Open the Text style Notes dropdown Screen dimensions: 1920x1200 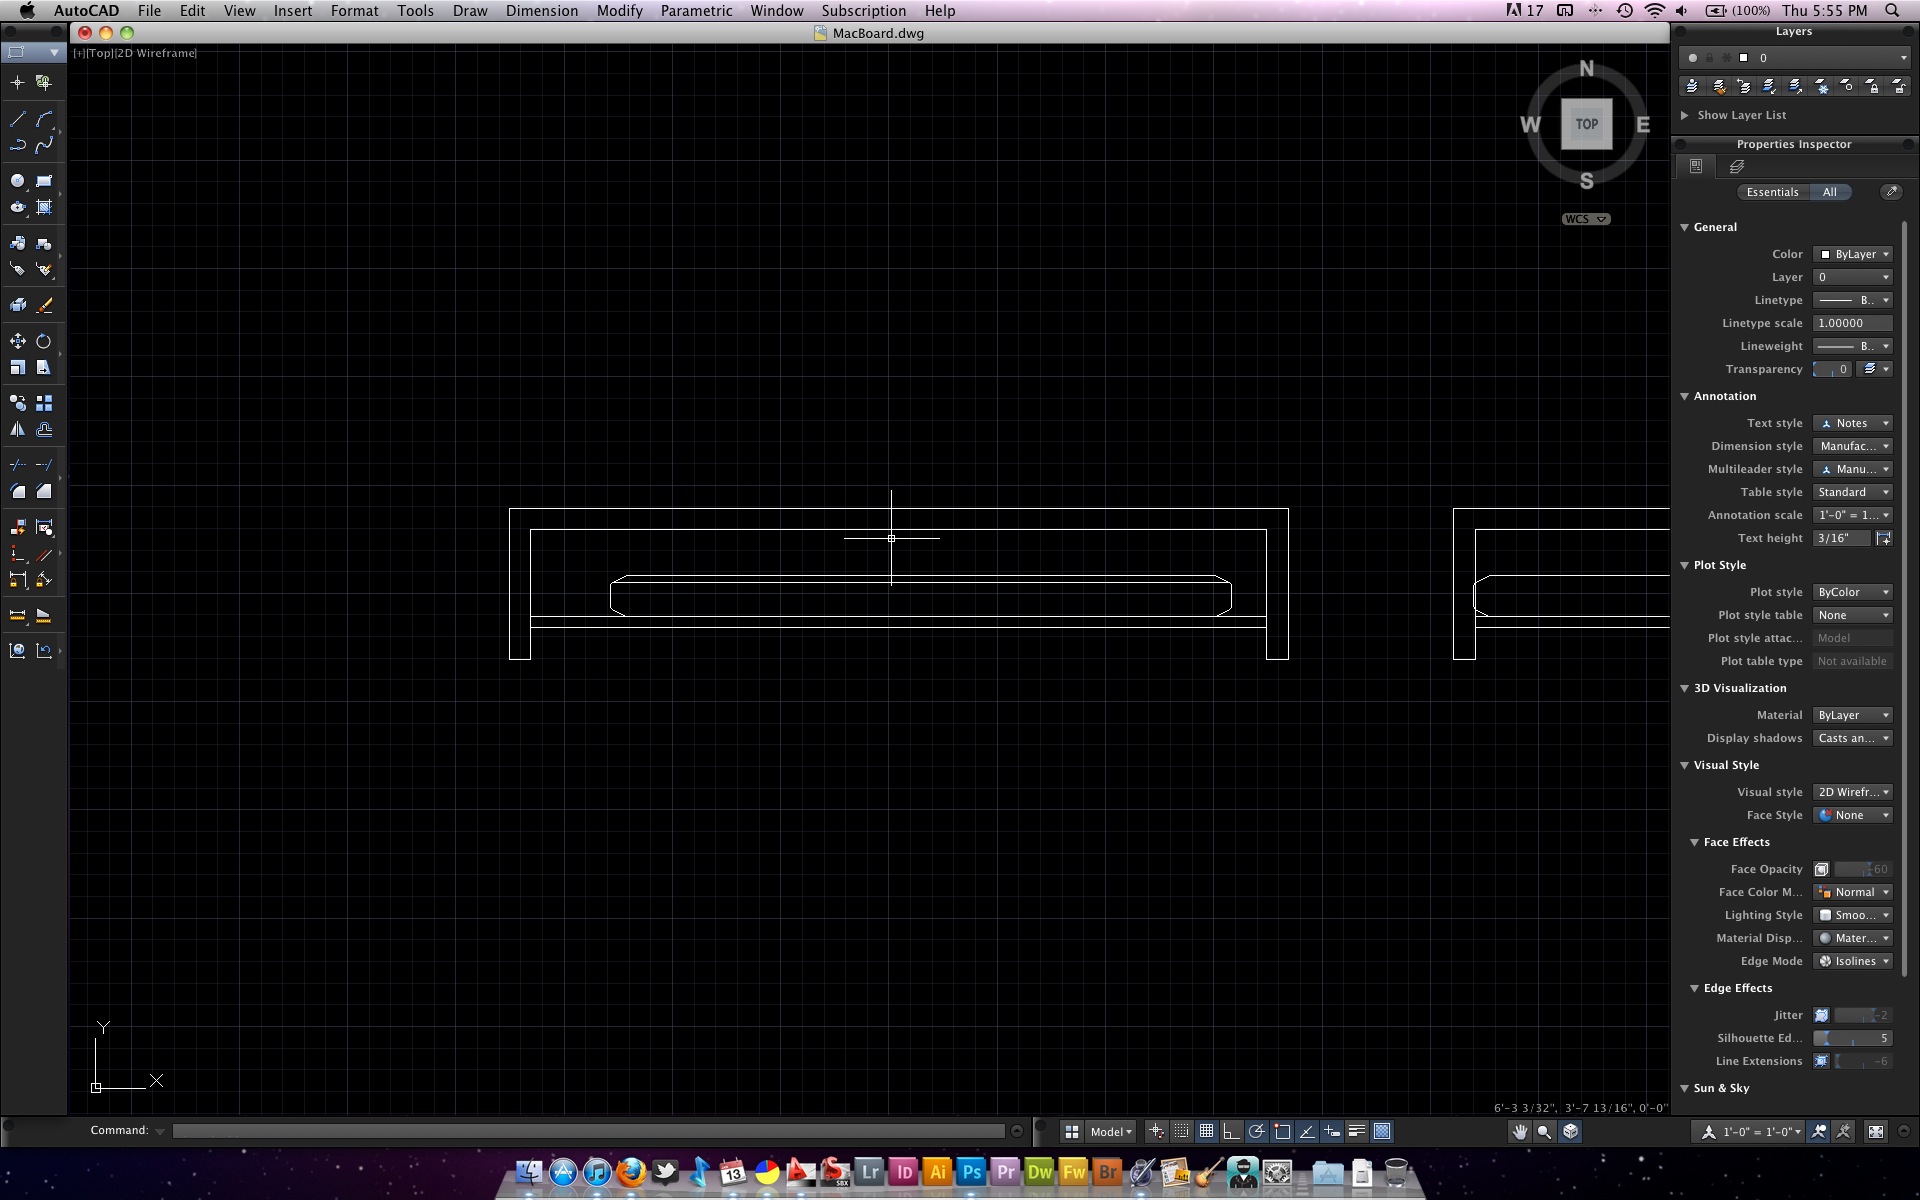pos(1853,423)
